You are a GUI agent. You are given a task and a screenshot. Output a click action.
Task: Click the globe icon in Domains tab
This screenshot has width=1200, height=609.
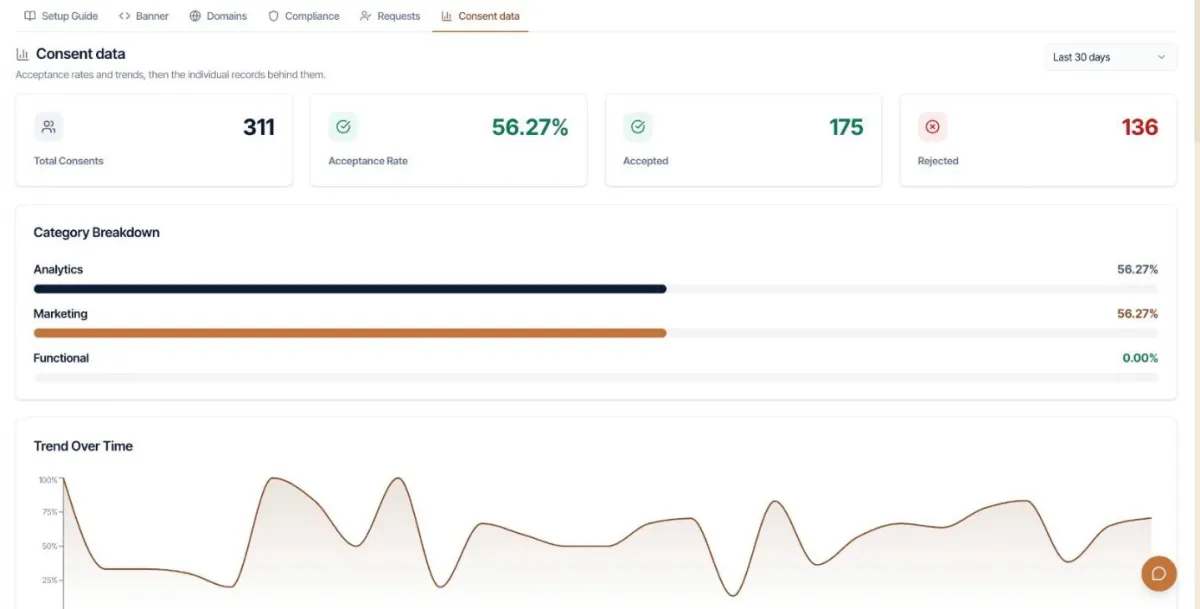point(195,16)
